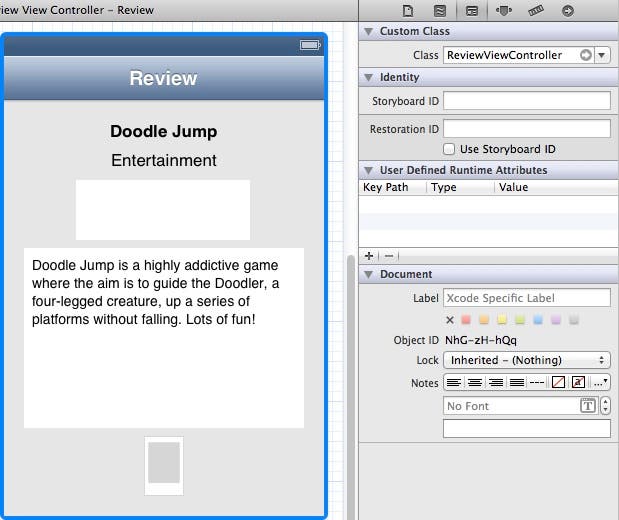Choose the purple label color swatch
The image size is (619, 520).
[556, 319]
